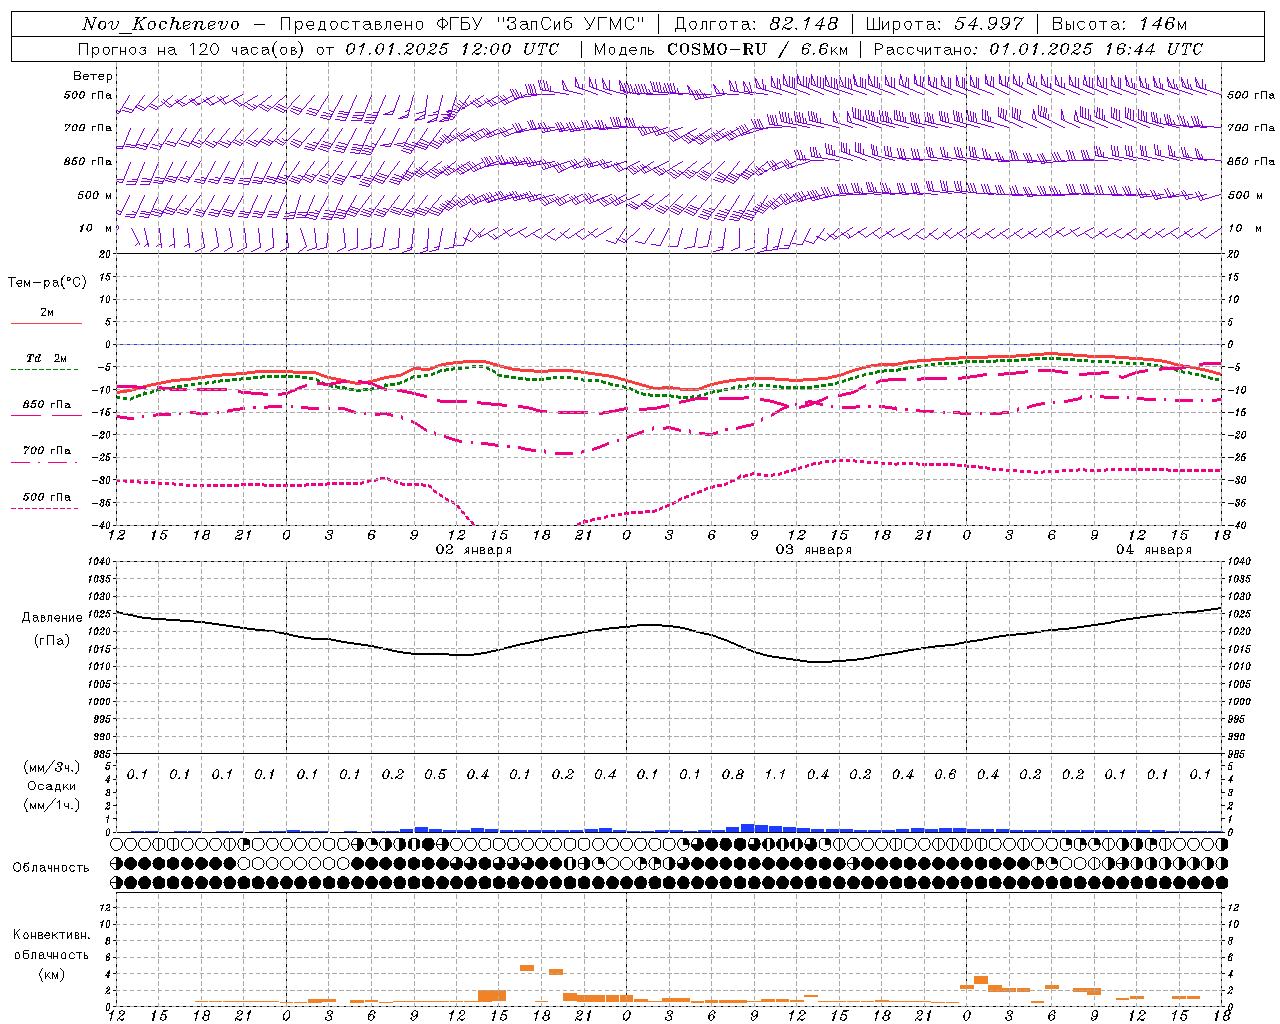Click the dashed pink line under '500 гПа' legend
This screenshot has width=1280, height=1024.
pos(45,508)
